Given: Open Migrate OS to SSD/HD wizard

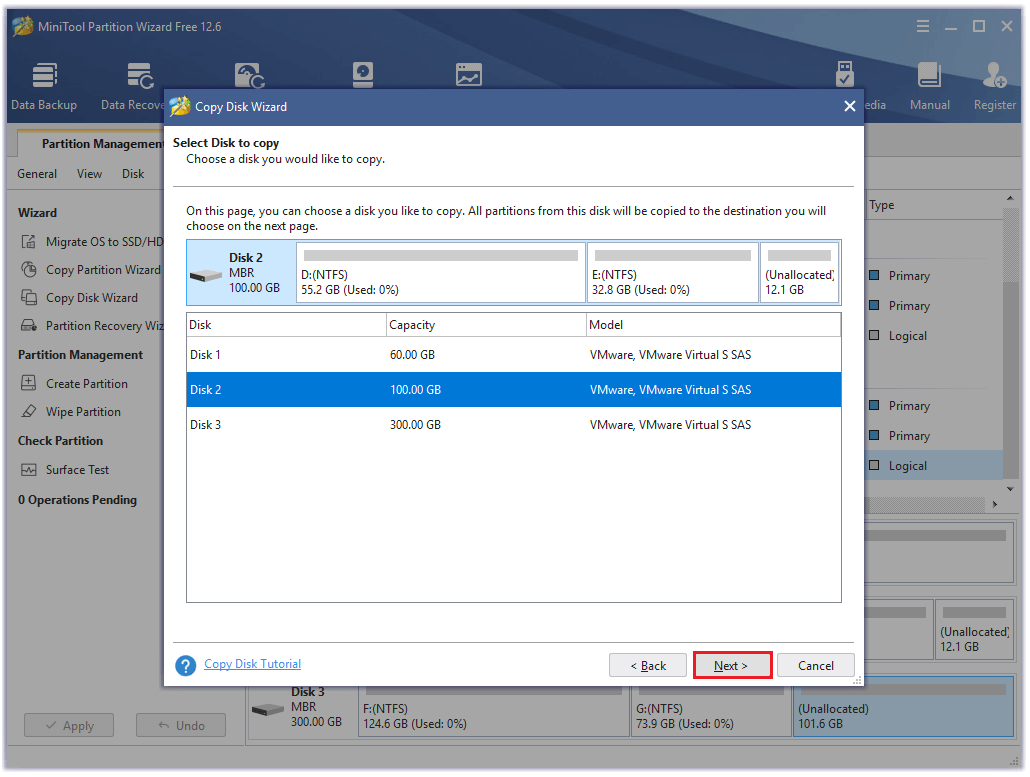Looking at the screenshot, I should click(92, 242).
